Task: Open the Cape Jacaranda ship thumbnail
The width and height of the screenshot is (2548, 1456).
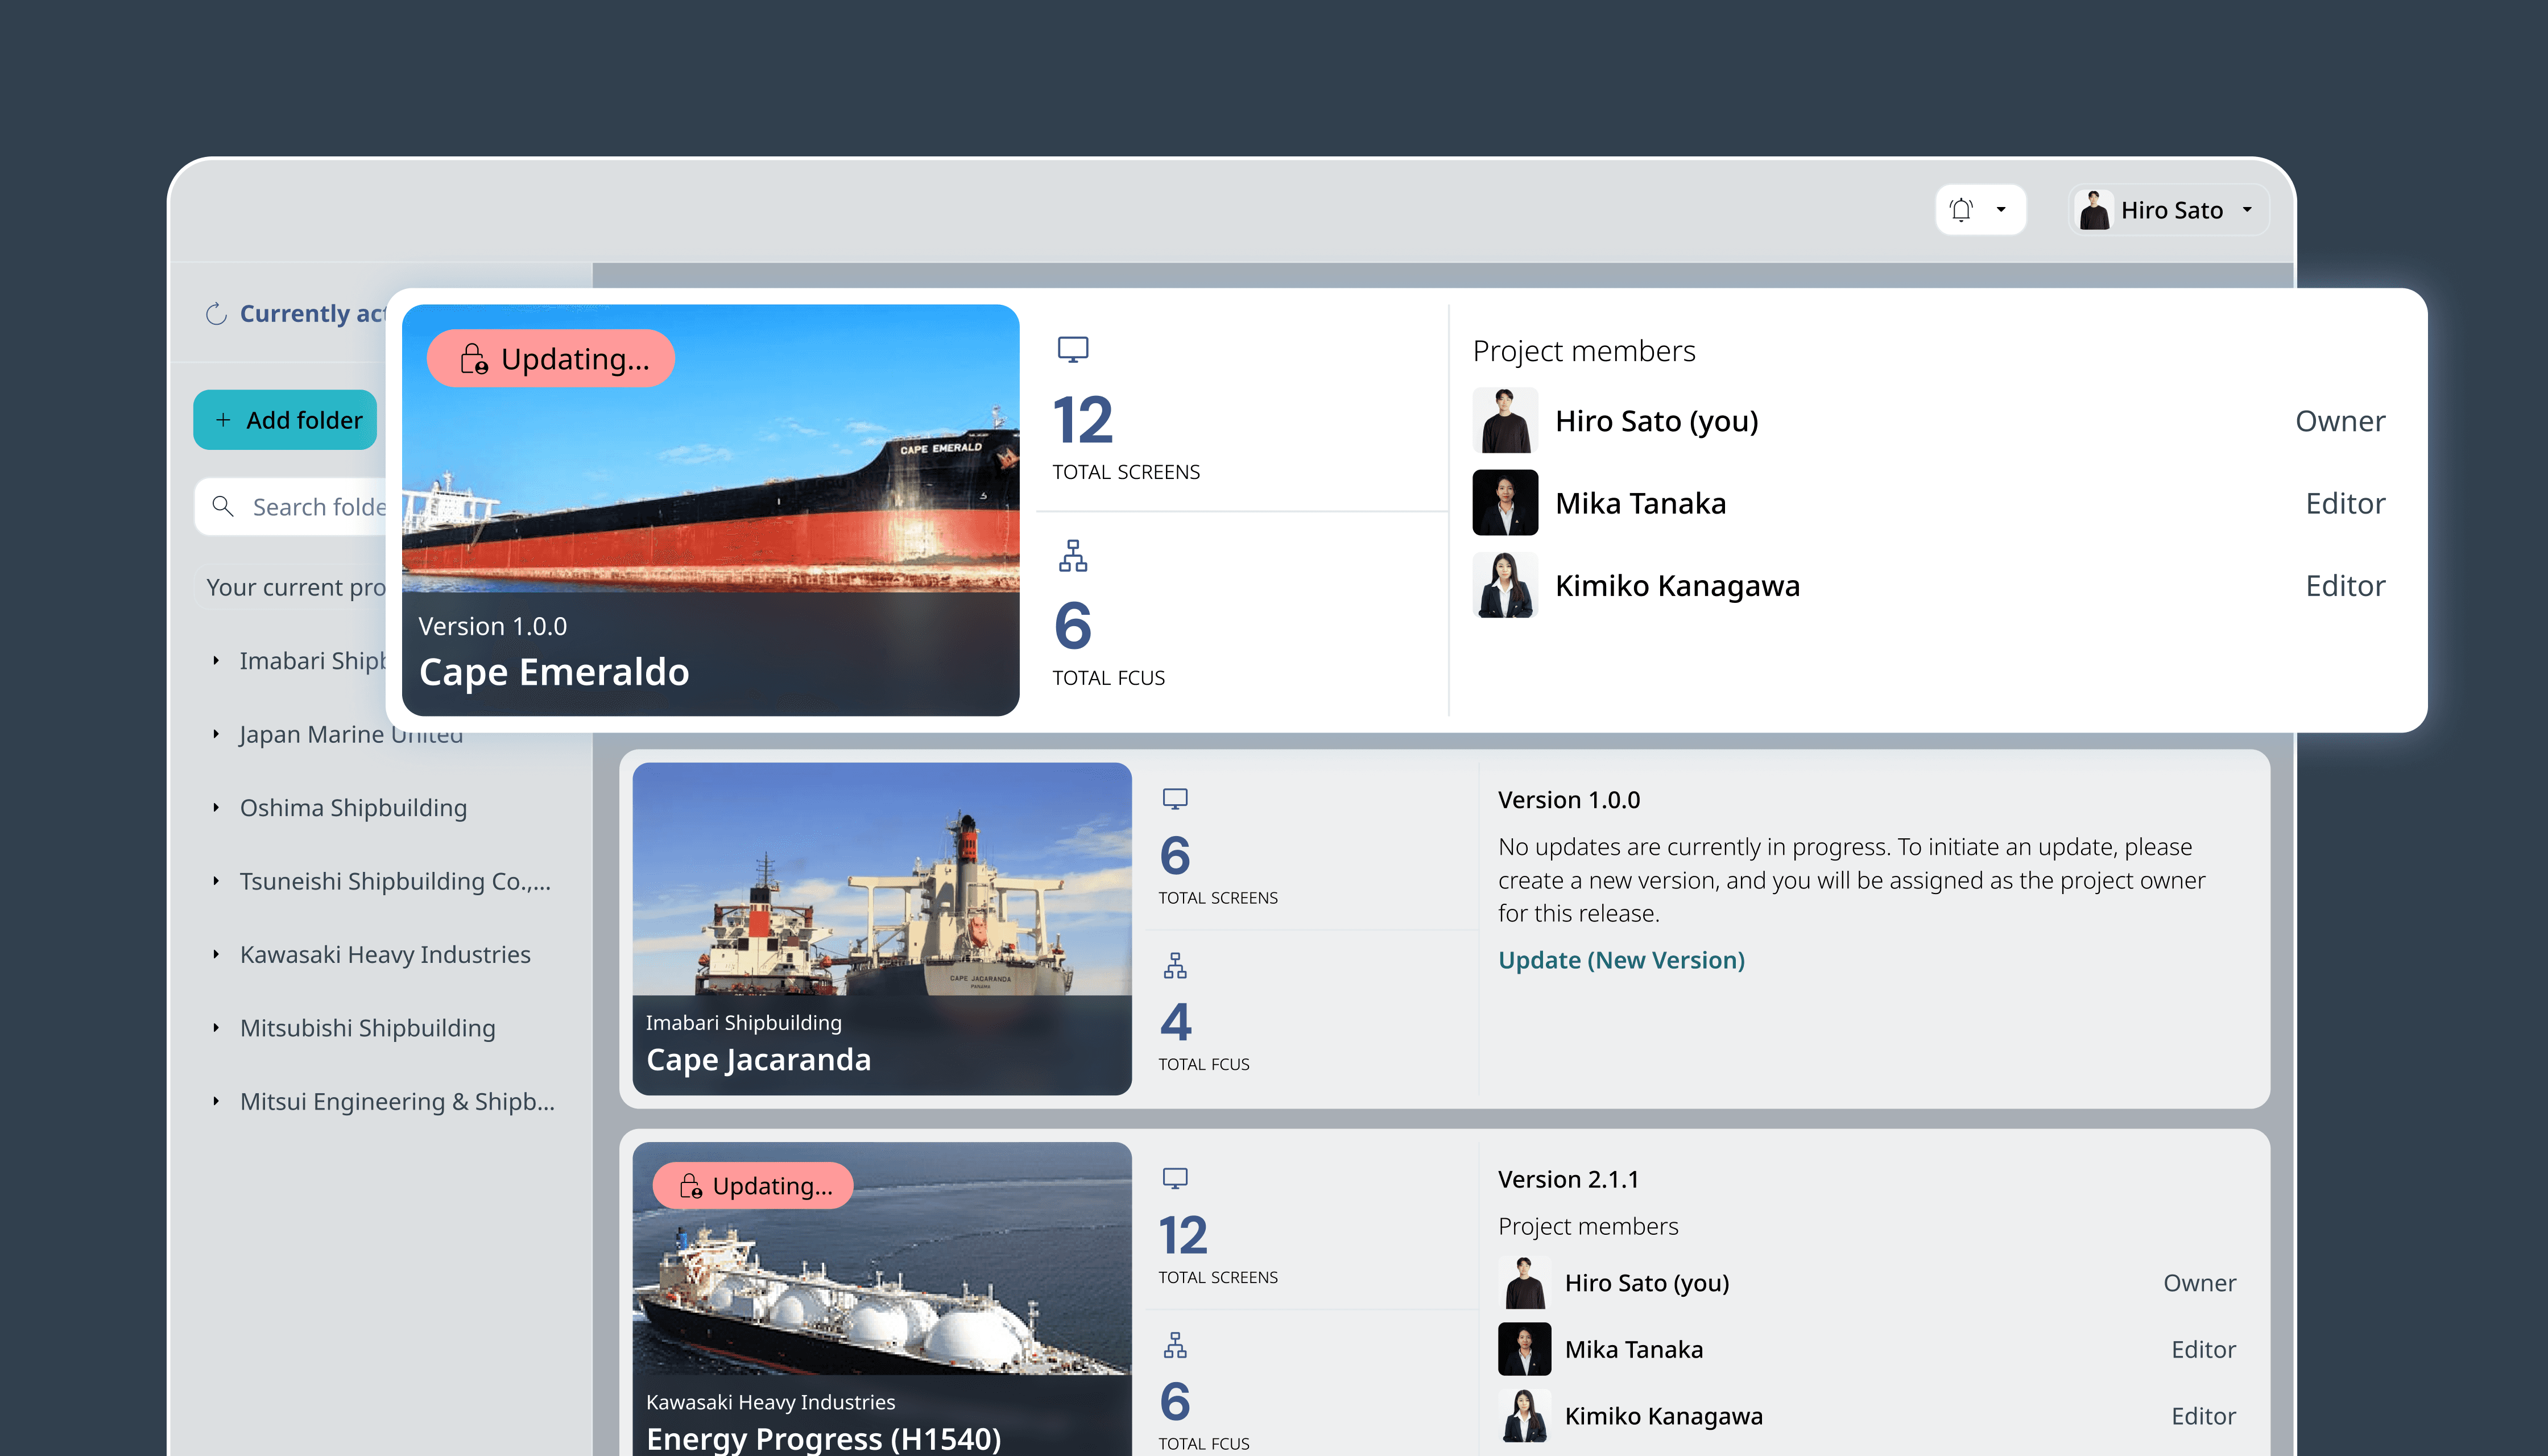Action: pyautogui.click(x=881, y=900)
